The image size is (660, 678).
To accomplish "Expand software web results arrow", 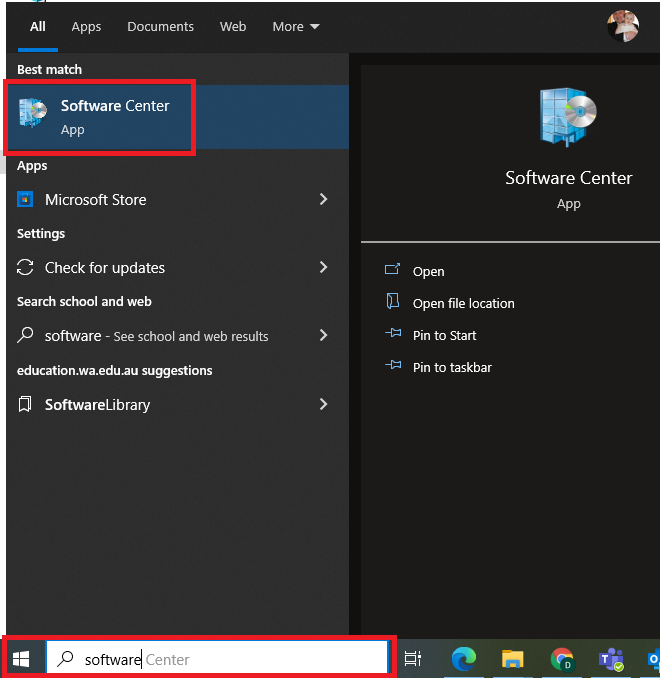I will 323,336.
